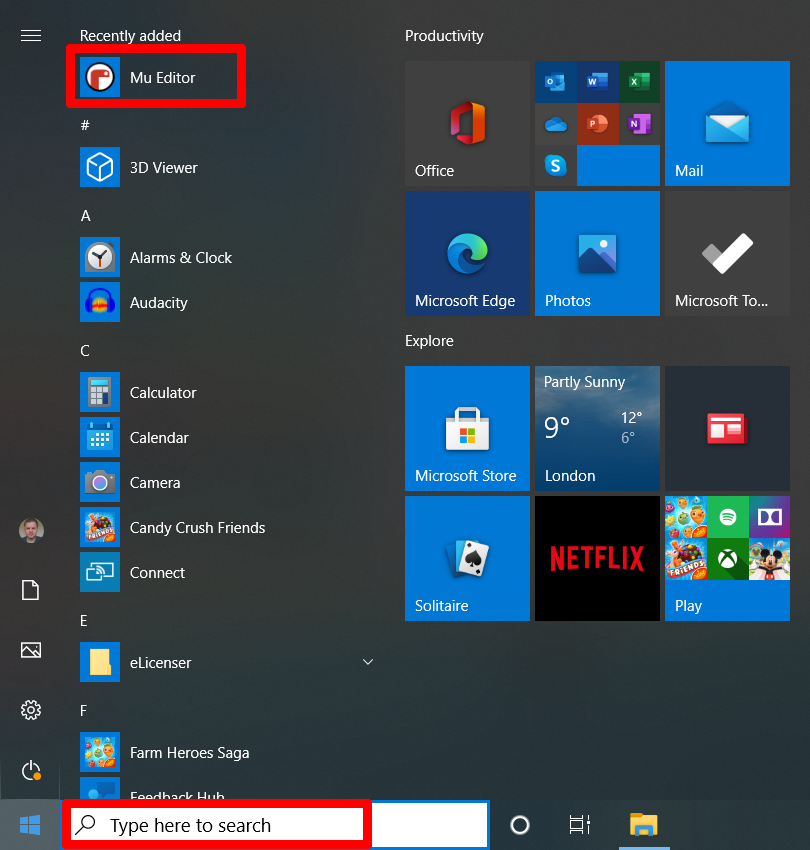This screenshot has height=850, width=810.
Task: Open the Power options button
Action: pos(31,770)
